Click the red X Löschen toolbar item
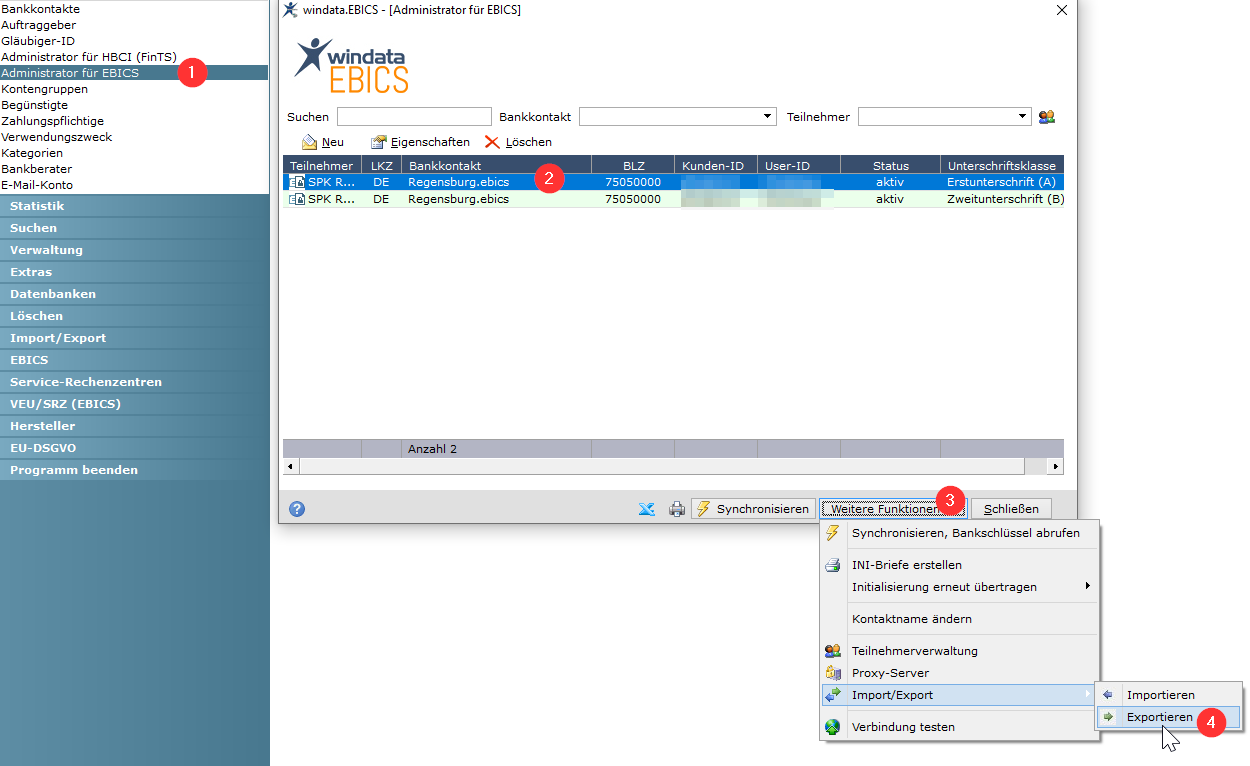1250x766 pixels. 518,142
